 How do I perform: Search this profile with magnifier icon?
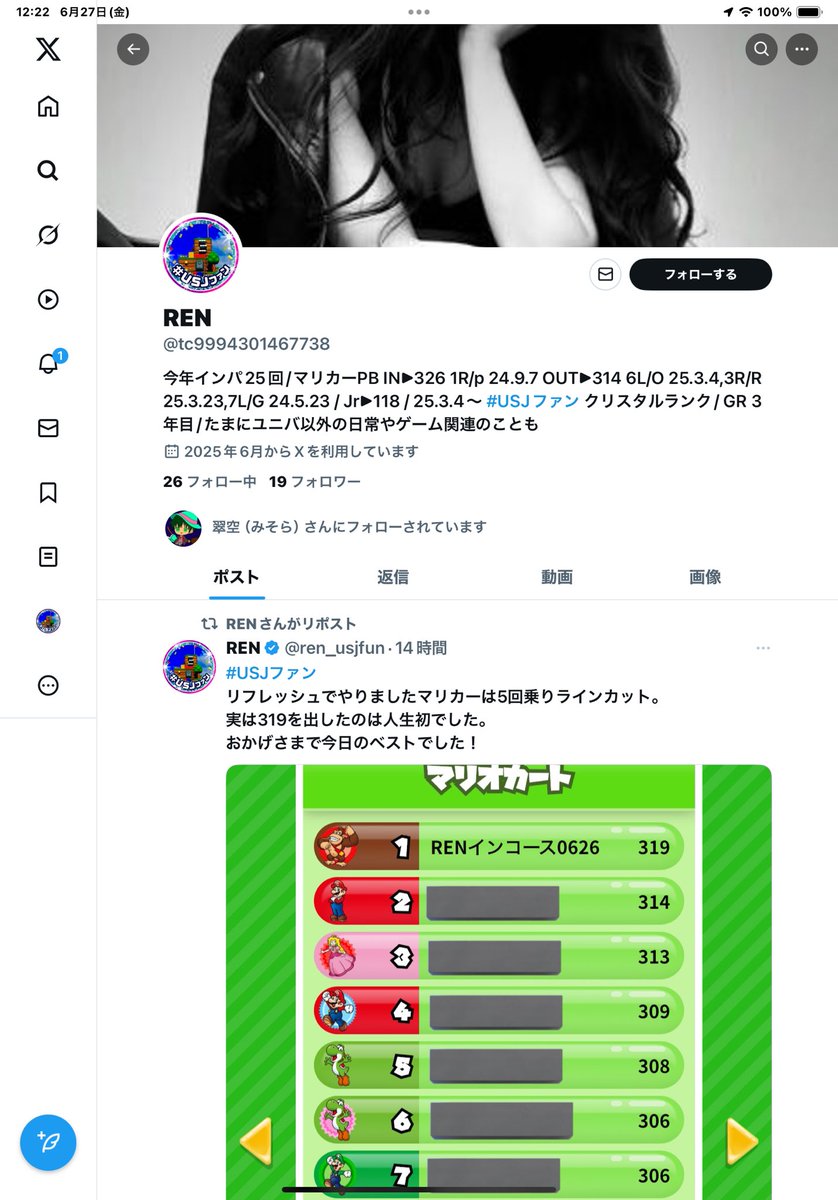(761, 49)
